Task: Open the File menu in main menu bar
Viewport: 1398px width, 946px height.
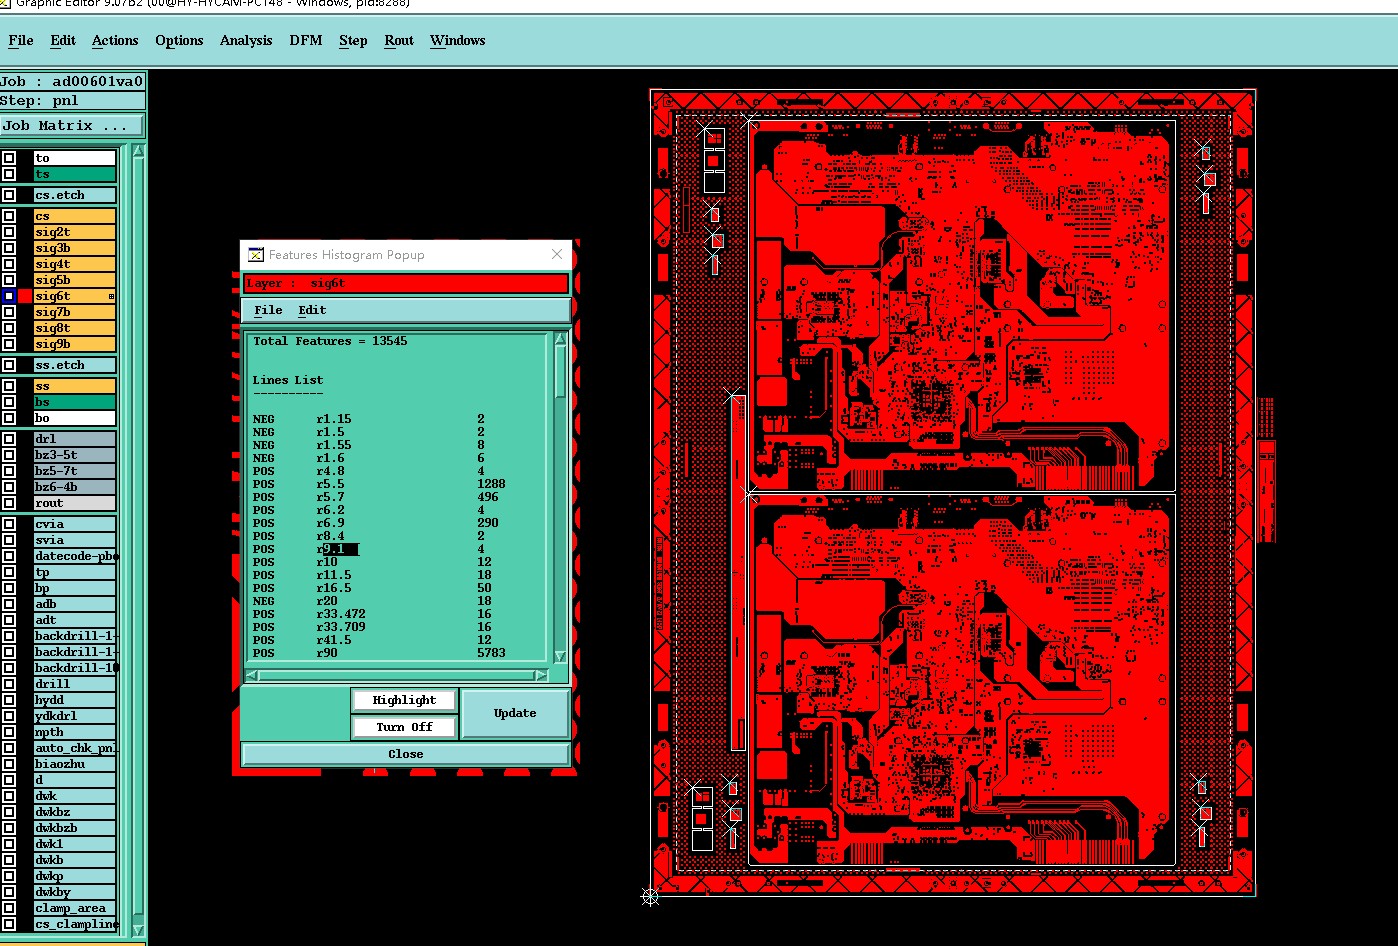Action: 21,41
